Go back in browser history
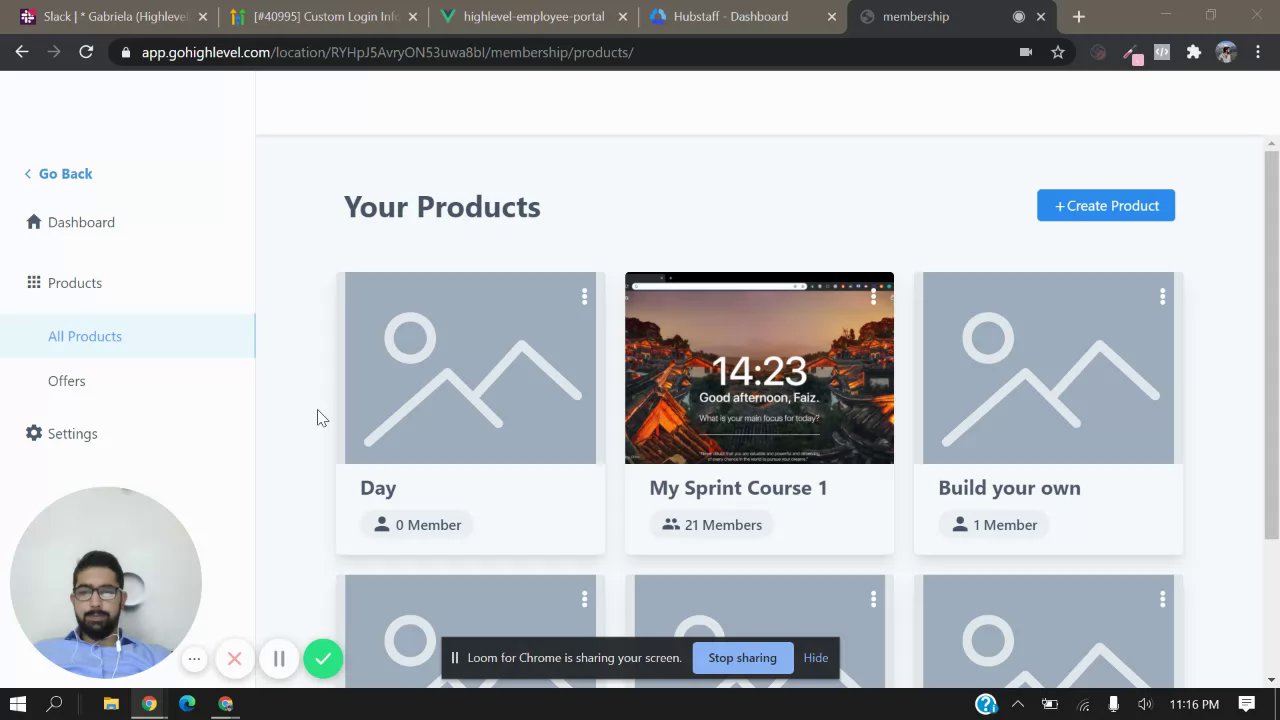The image size is (1280, 720). coord(22,52)
